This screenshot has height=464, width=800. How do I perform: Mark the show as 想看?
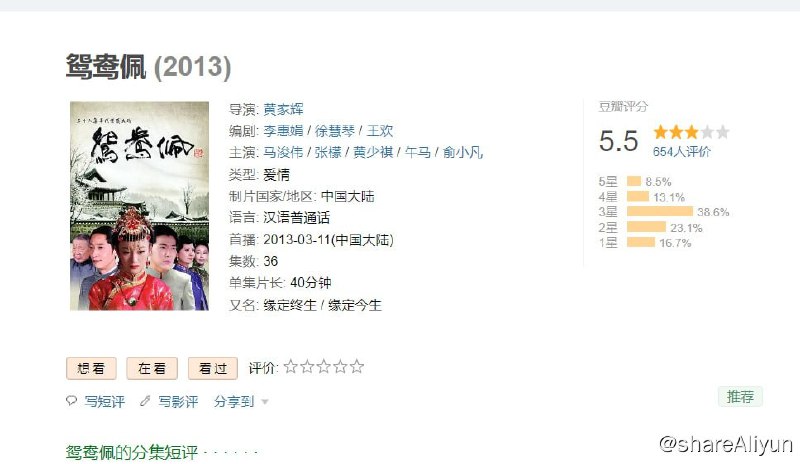(x=91, y=368)
